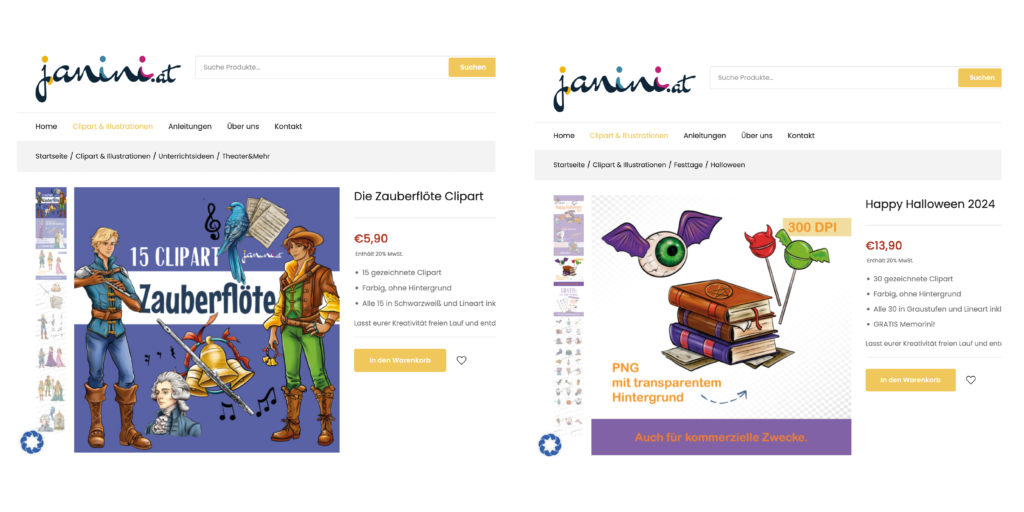1024x512 pixels.
Task: Click the right Suchen search button
Action: click(982, 77)
